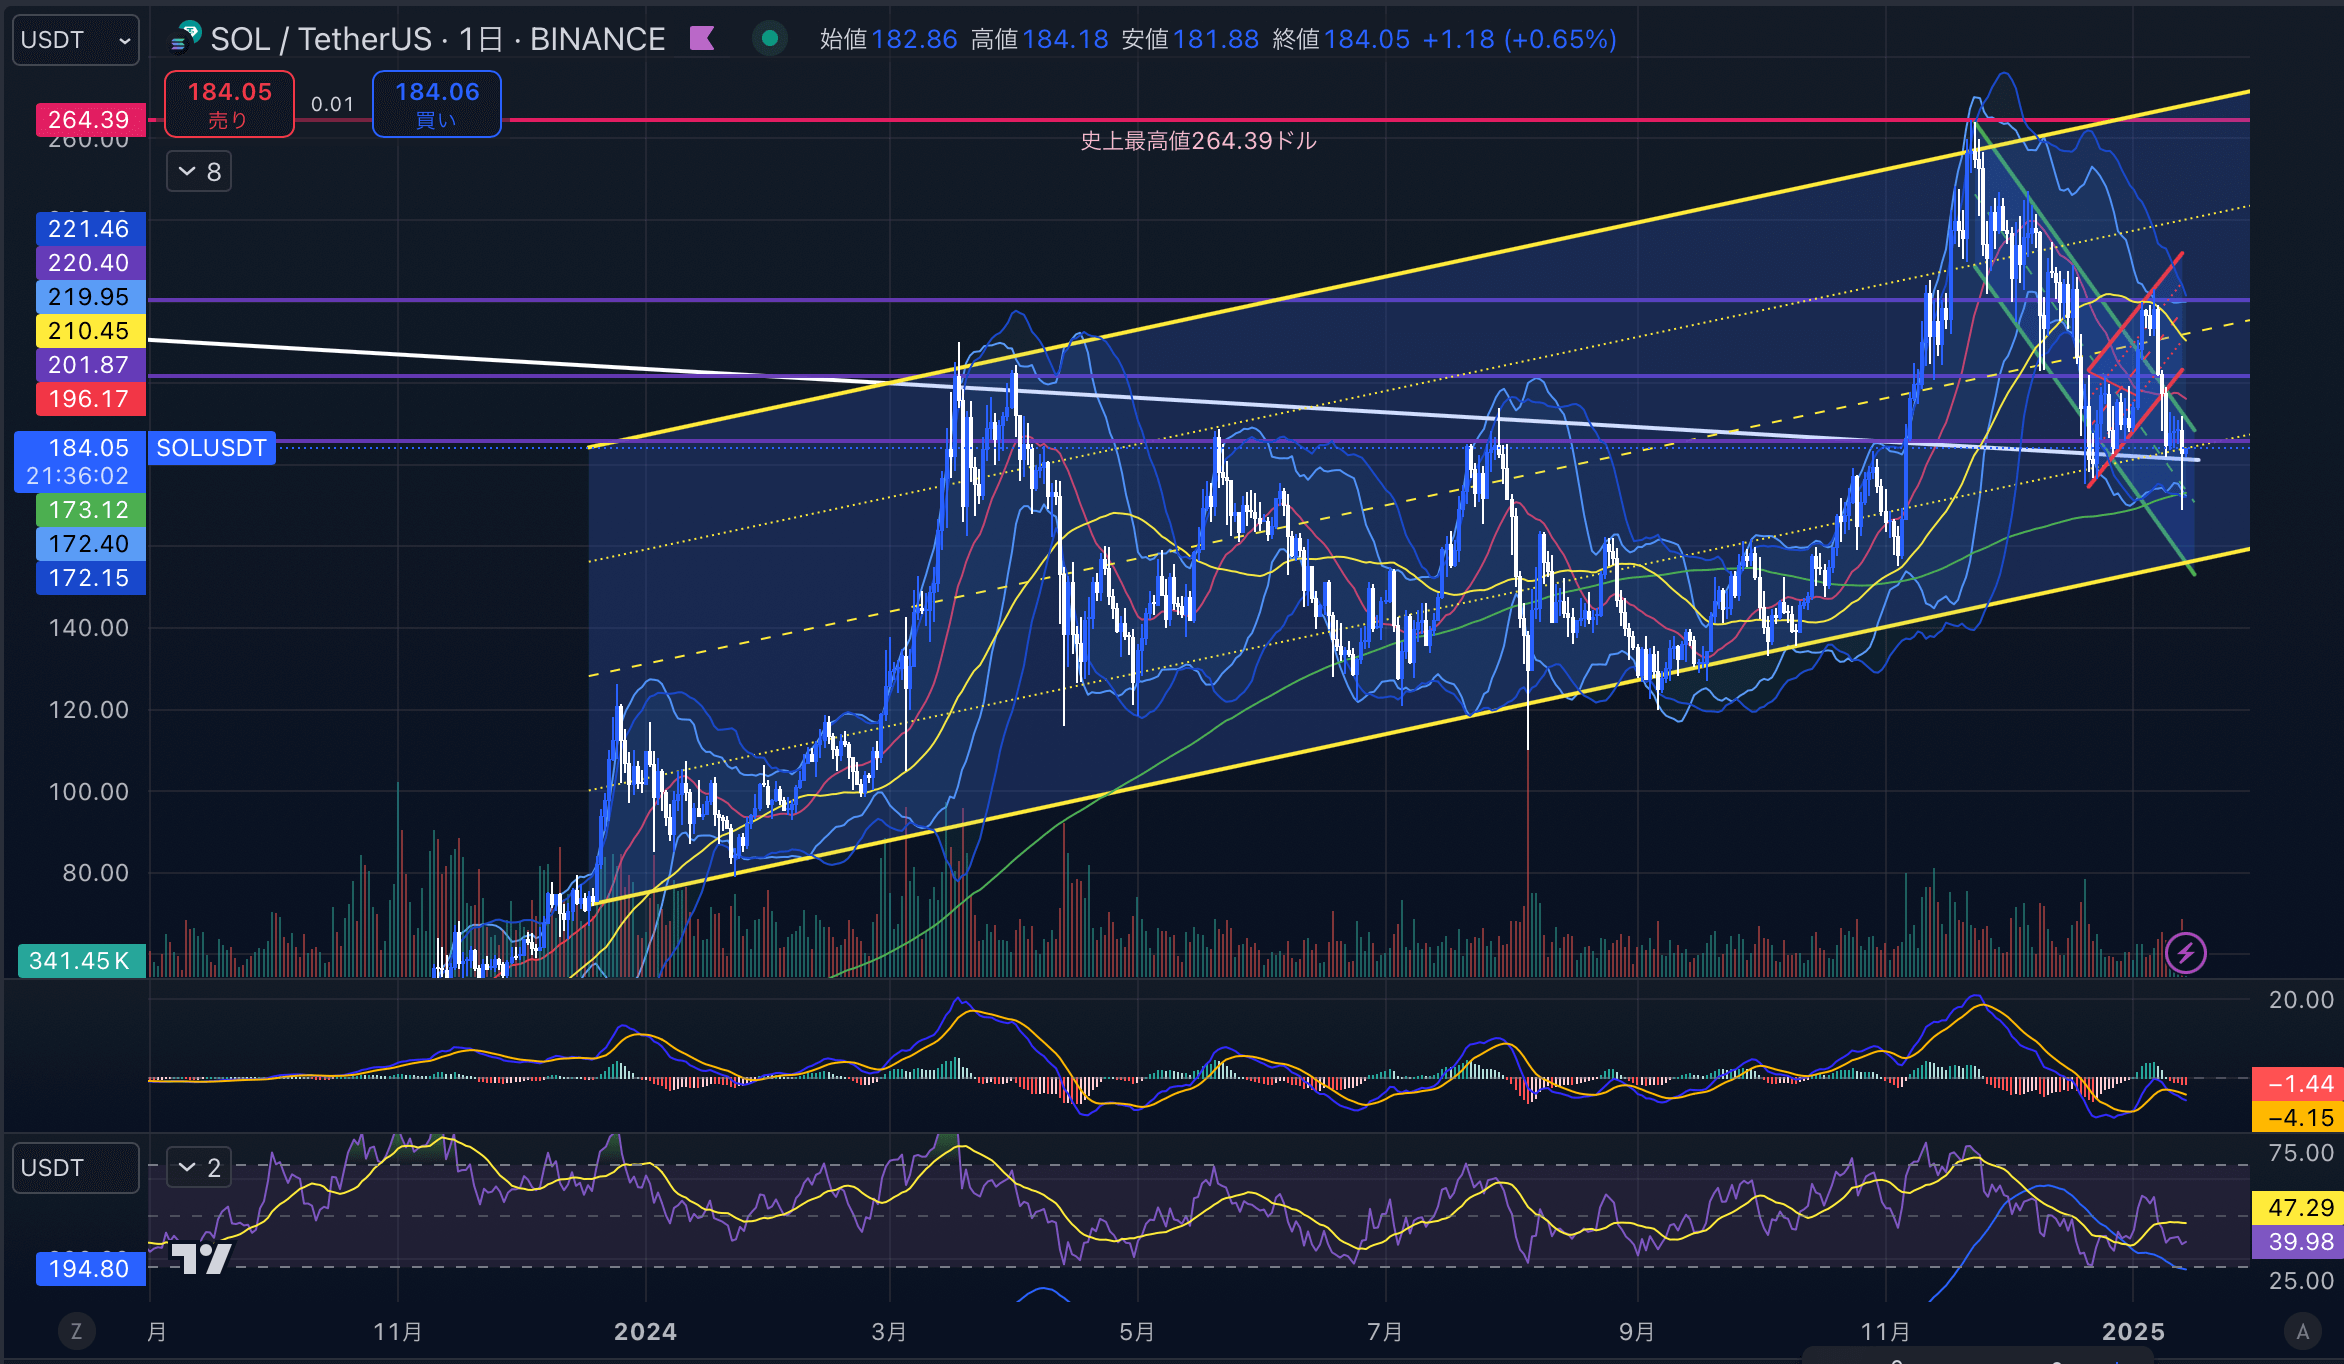Click the 2024 marker on time axis
Screen dimensions: 2344x1364
[645, 1332]
